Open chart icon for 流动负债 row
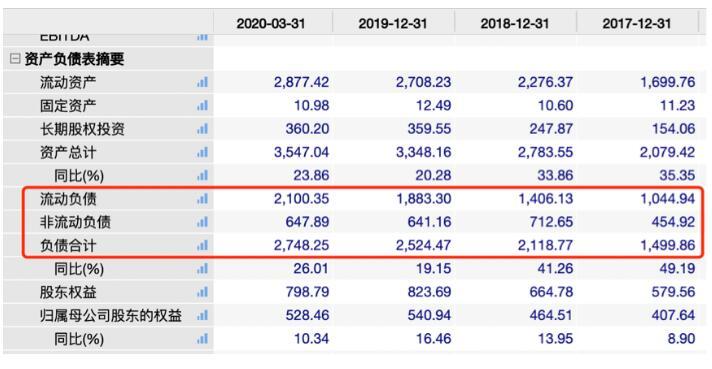Viewport: 712px width, 369px height. tap(203, 198)
